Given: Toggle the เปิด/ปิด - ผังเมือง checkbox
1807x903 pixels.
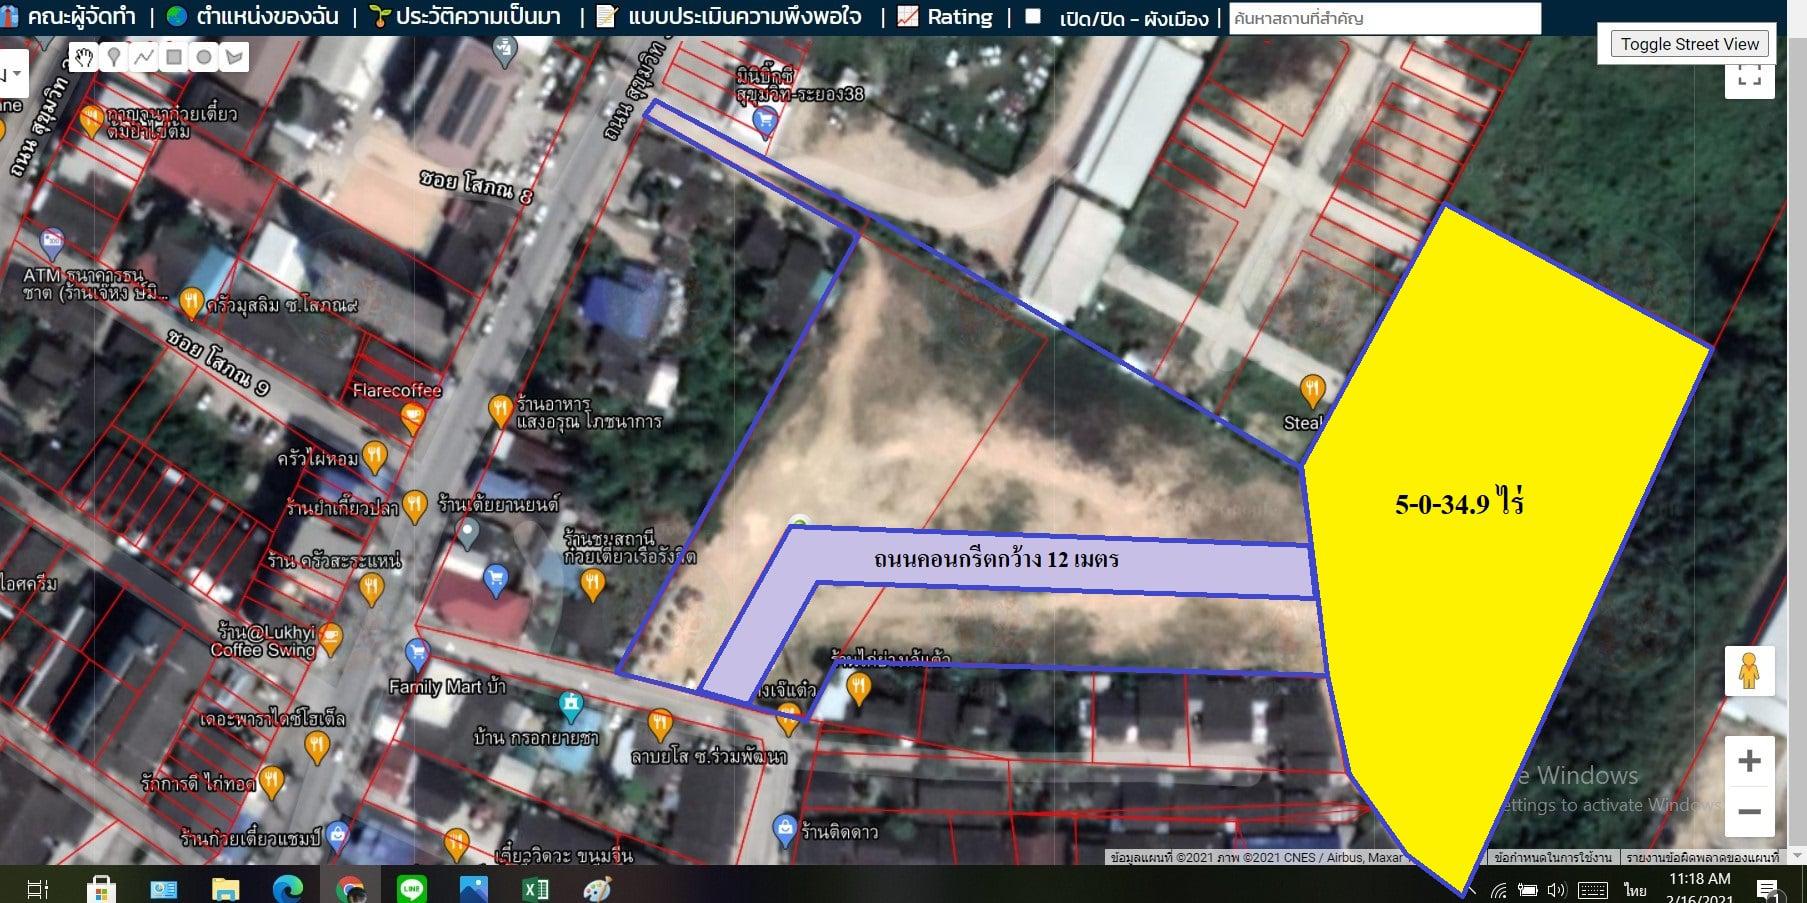Looking at the screenshot, I should 1033,16.
